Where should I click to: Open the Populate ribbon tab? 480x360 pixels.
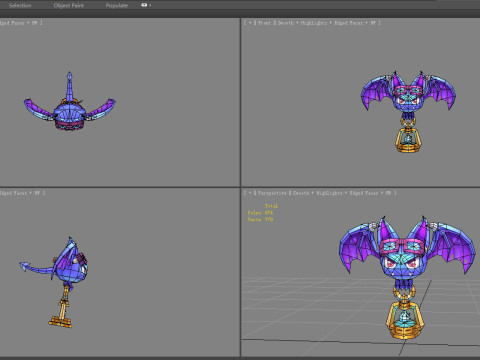coord(117,5)
